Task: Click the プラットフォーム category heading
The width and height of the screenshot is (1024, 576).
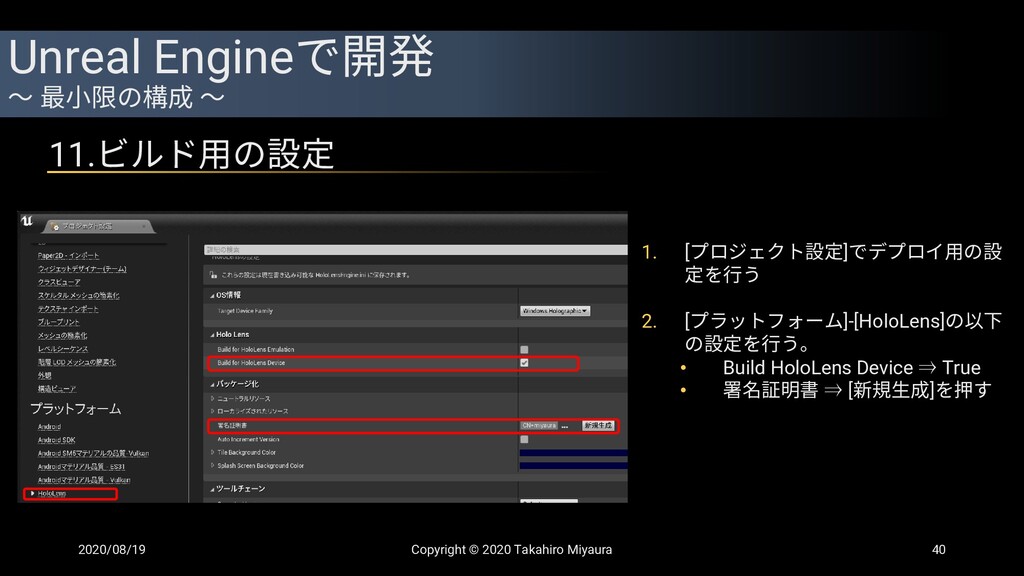Action: click(76, 409)
